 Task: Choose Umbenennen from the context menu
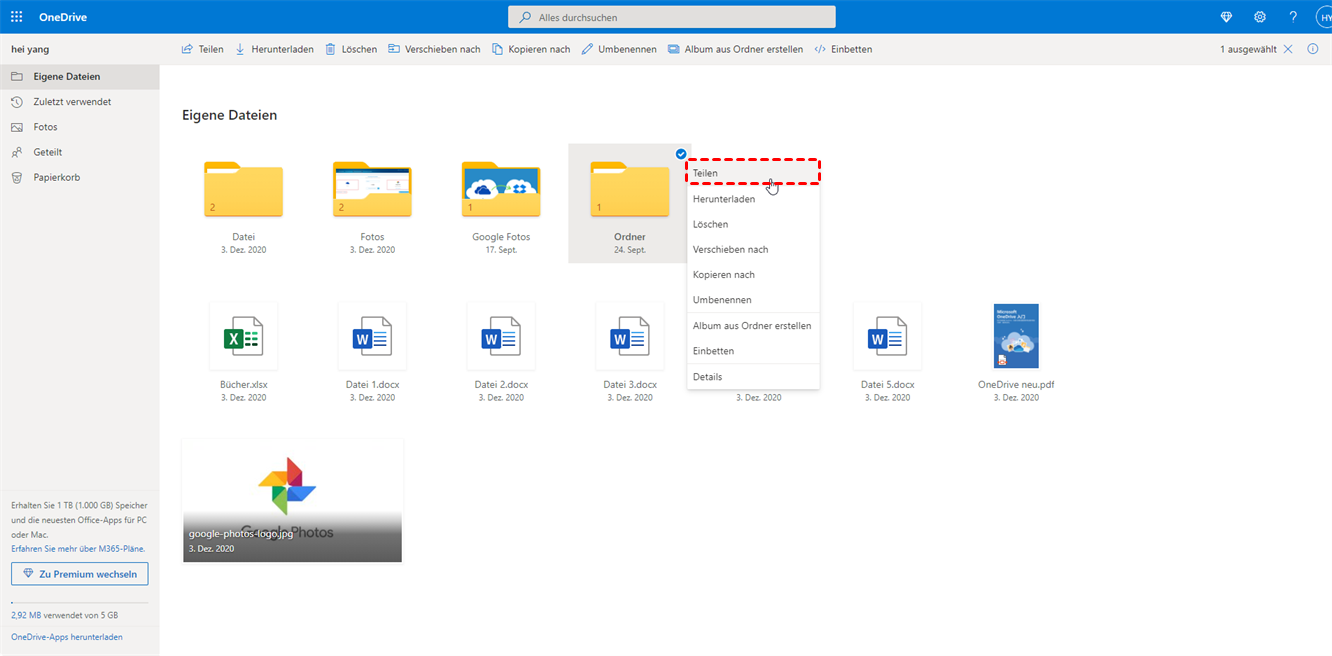tap(722, 300)
